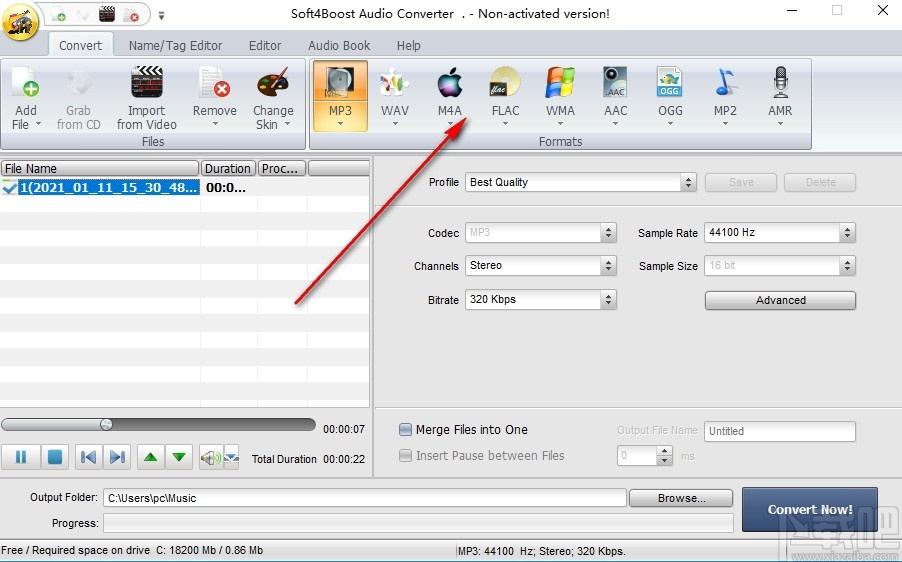
Task: Choose the FLAC format icon
Action: (x=505, y=82)
